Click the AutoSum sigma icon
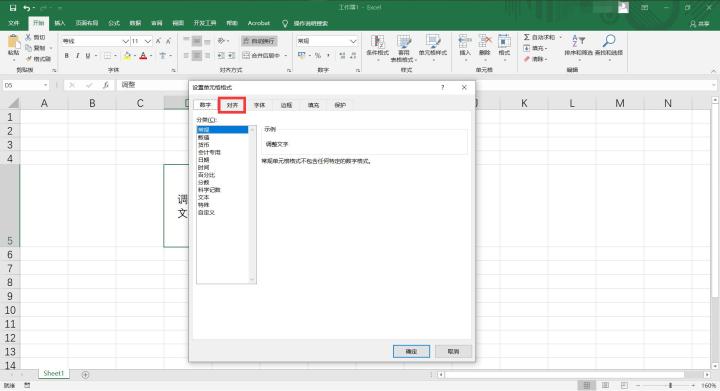This screenshot has width=720, height=391. click(527, 37)
